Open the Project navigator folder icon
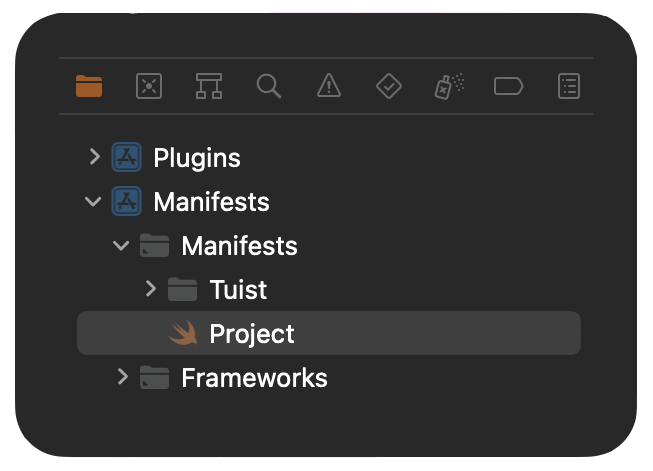The image size is (653, 471). 89,87
